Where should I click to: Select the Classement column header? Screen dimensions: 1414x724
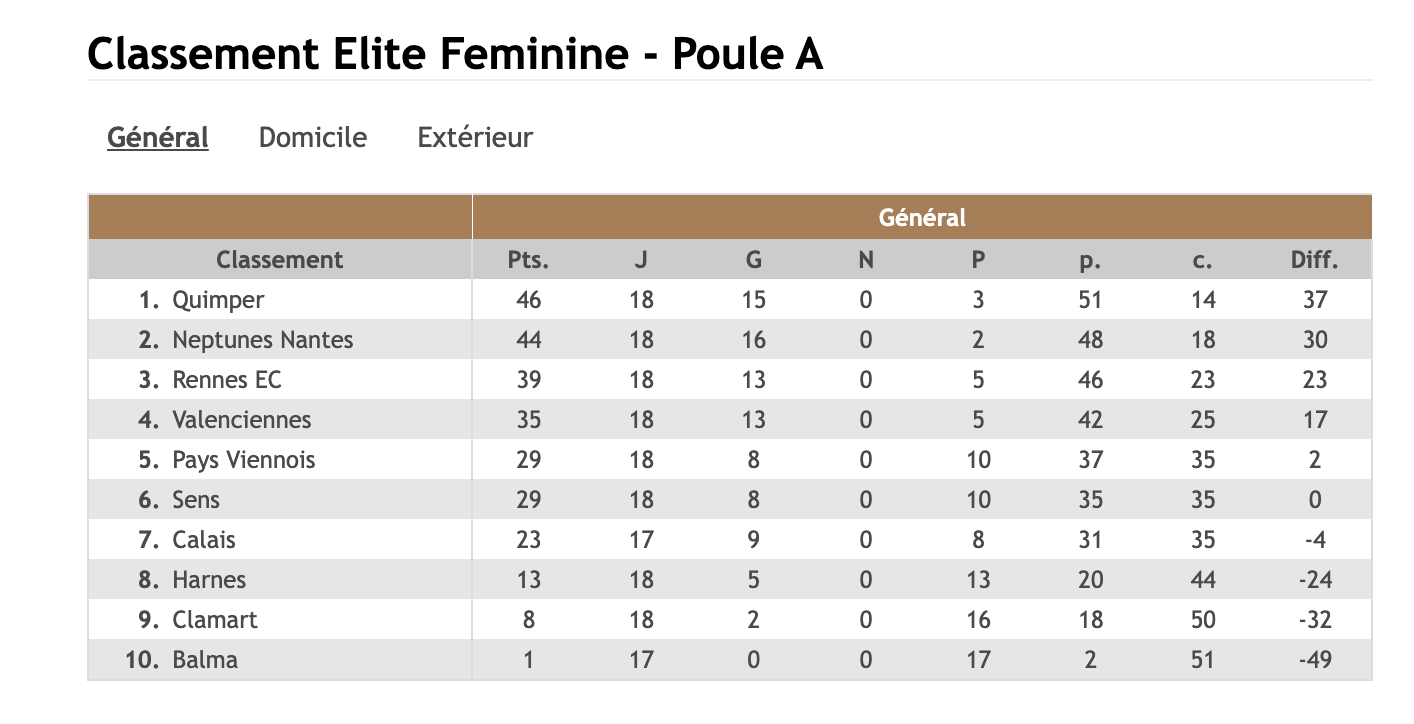(x=279, y=260)
